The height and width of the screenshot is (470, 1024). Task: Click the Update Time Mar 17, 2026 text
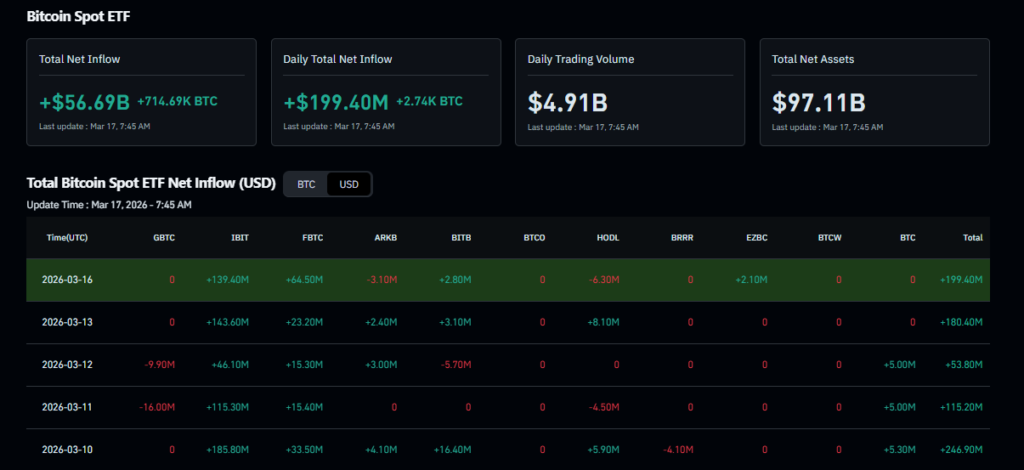tap(109, 205)
